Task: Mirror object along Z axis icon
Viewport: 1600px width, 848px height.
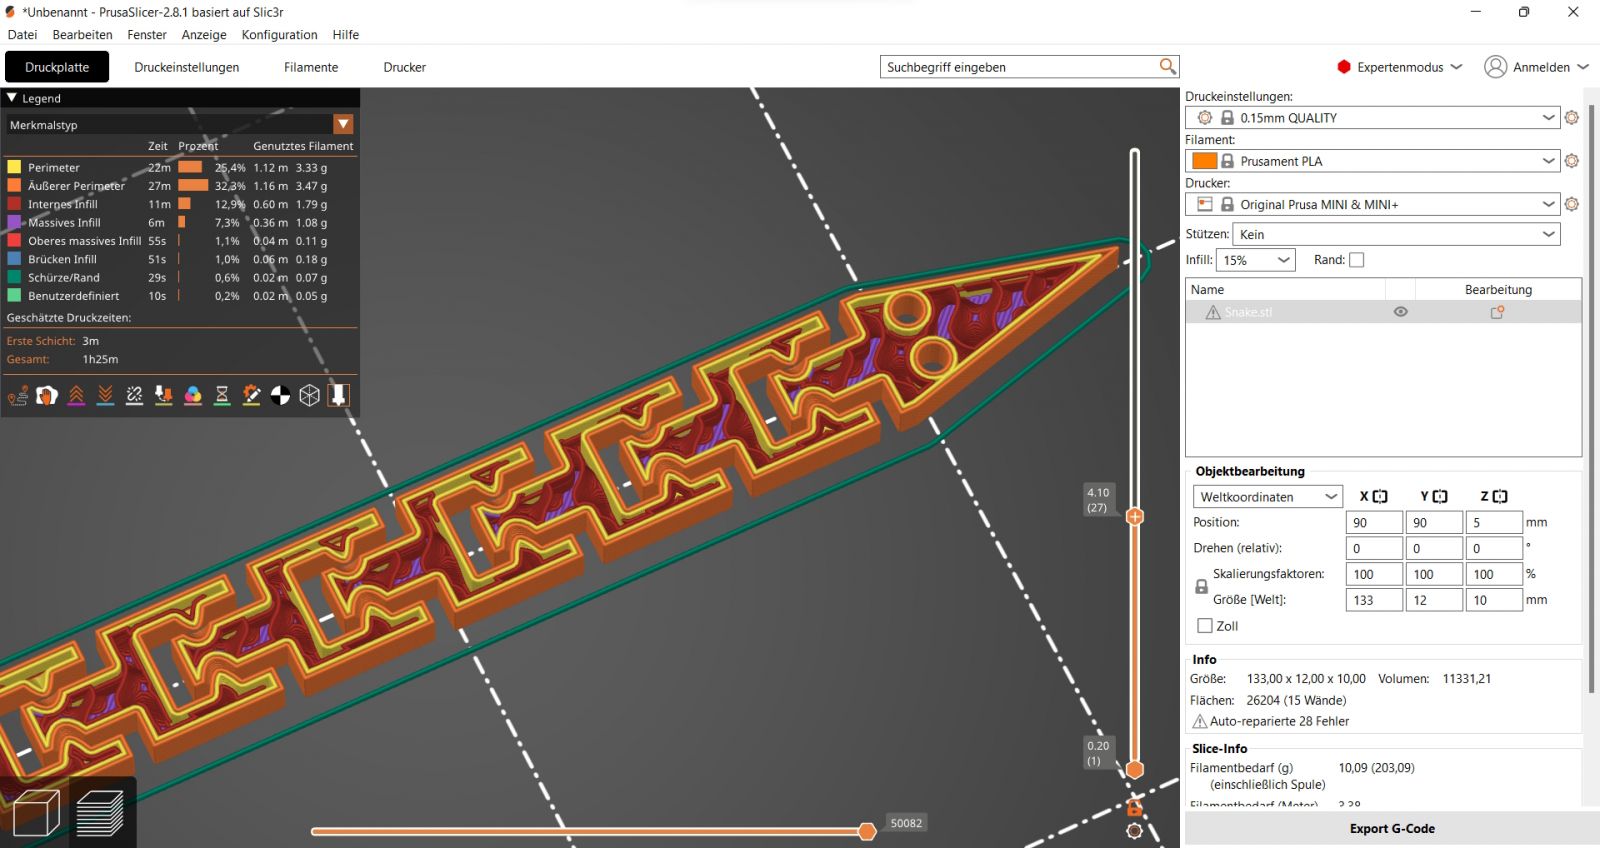Action: coord(1500,496)
